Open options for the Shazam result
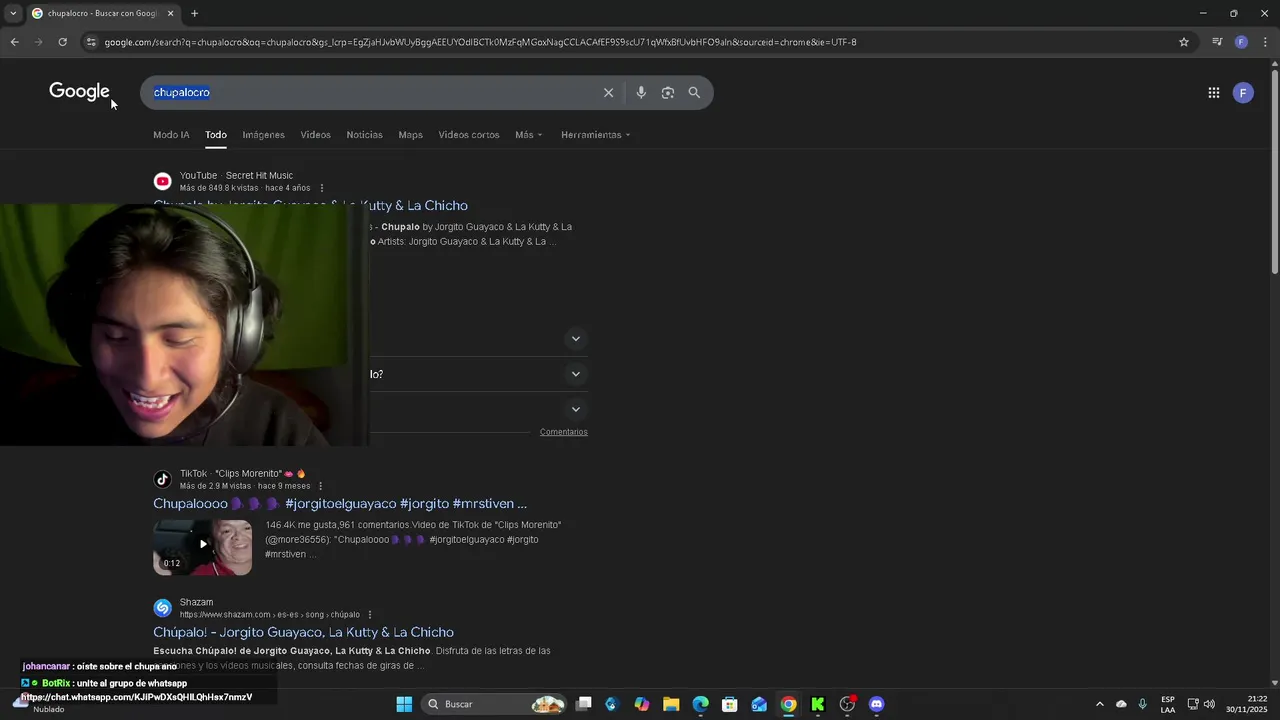The image size is (1280, 720). 370,615
